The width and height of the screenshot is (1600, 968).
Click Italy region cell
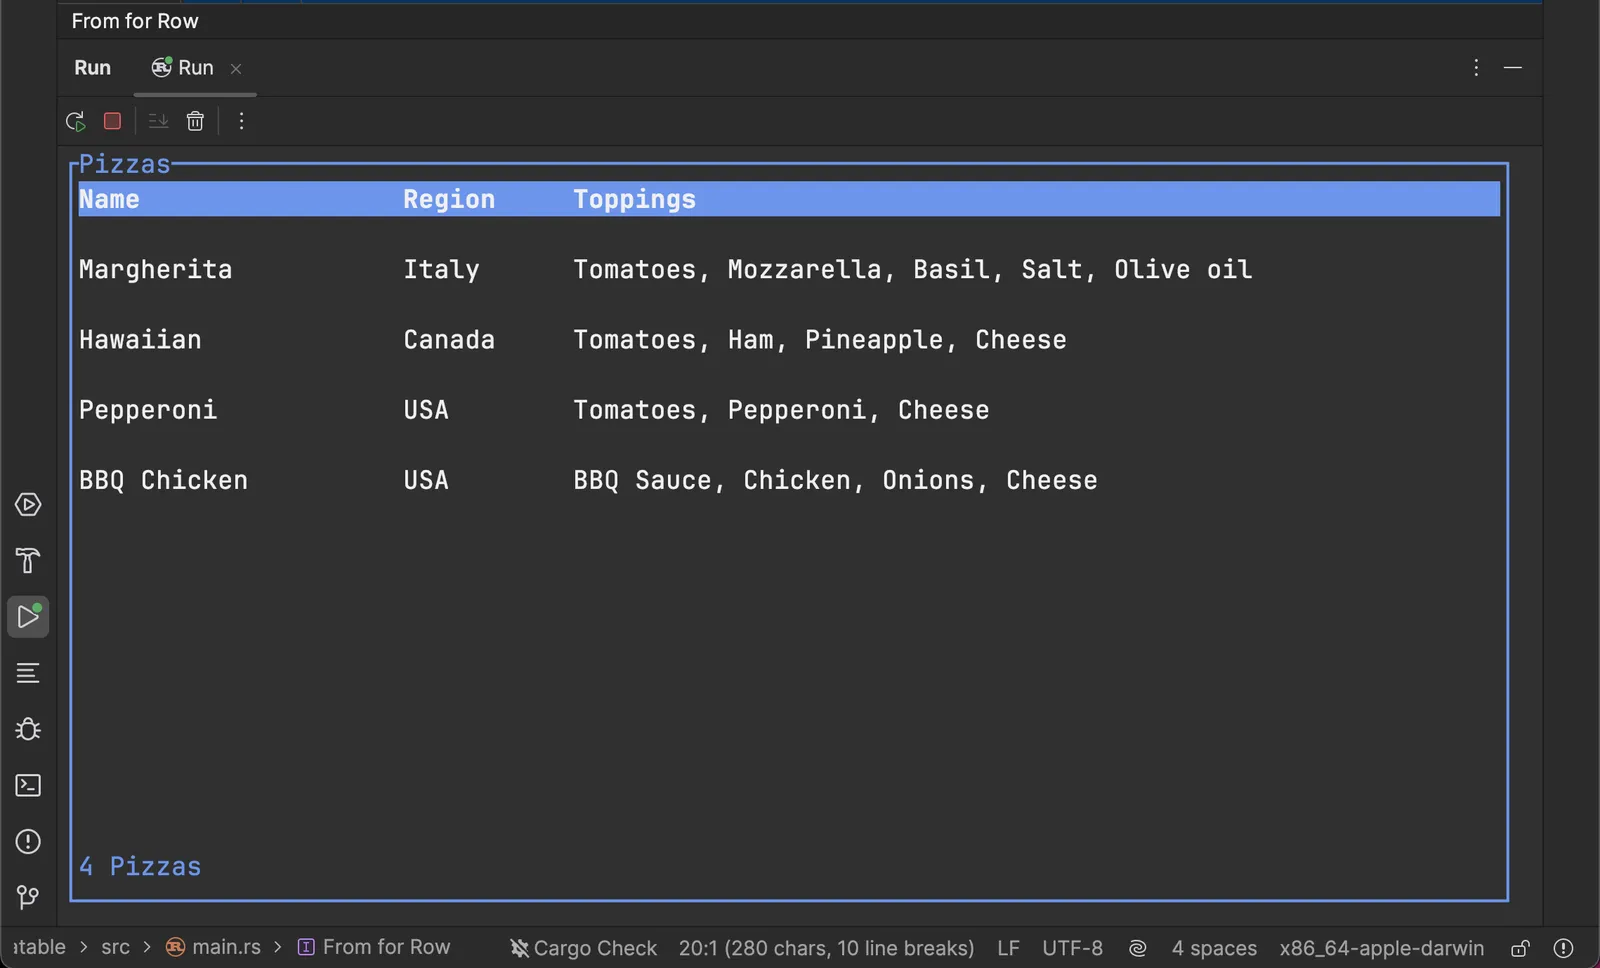click(x=441, y=269)
